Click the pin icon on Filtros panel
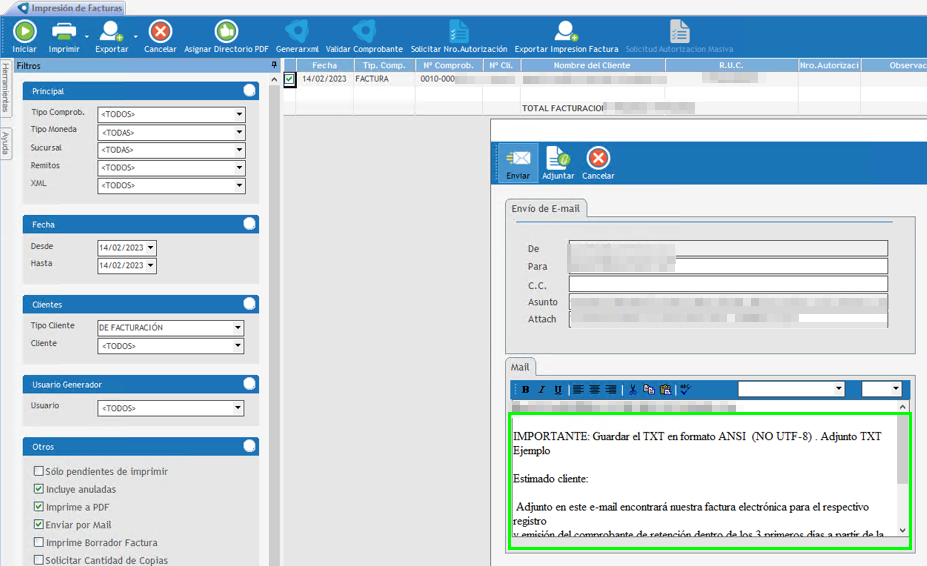Viewport: 927px width, 566px height. coord(274,65)
